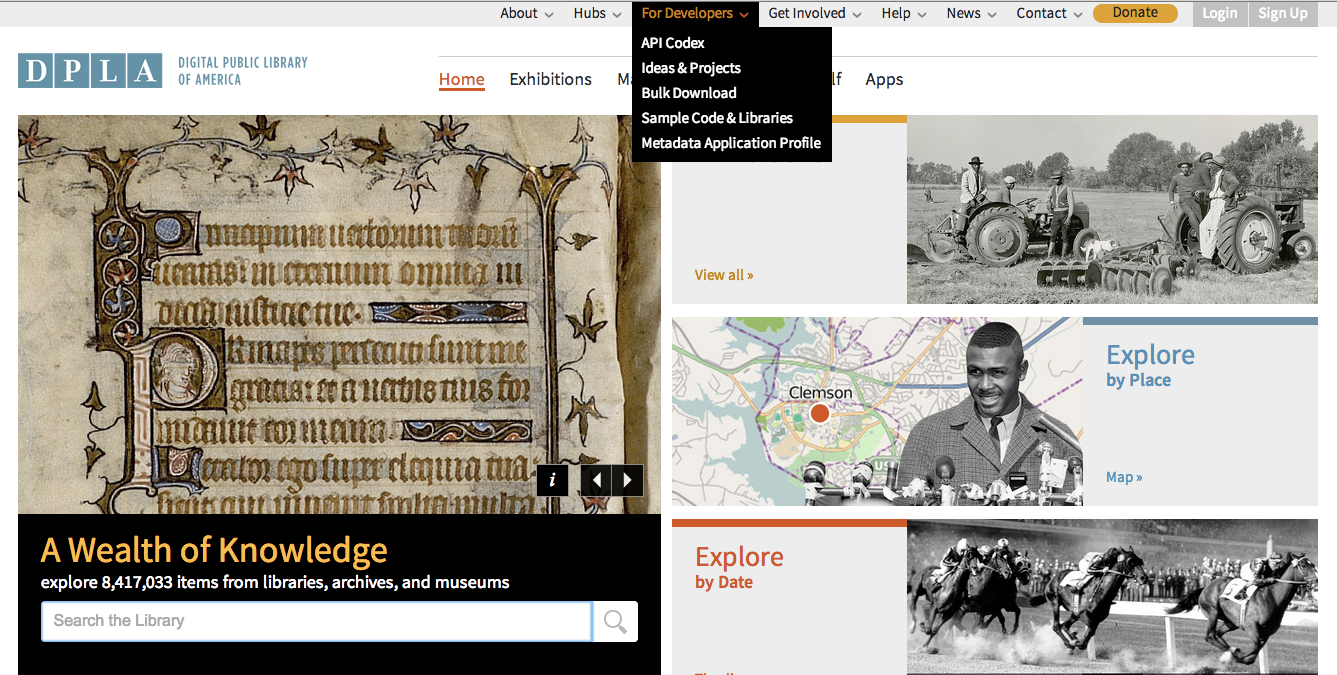Click the 'A Wealth of Knowledge' heading
Image resolution: width=1337 pixels, height=675 pixels.
pos(214,550)
